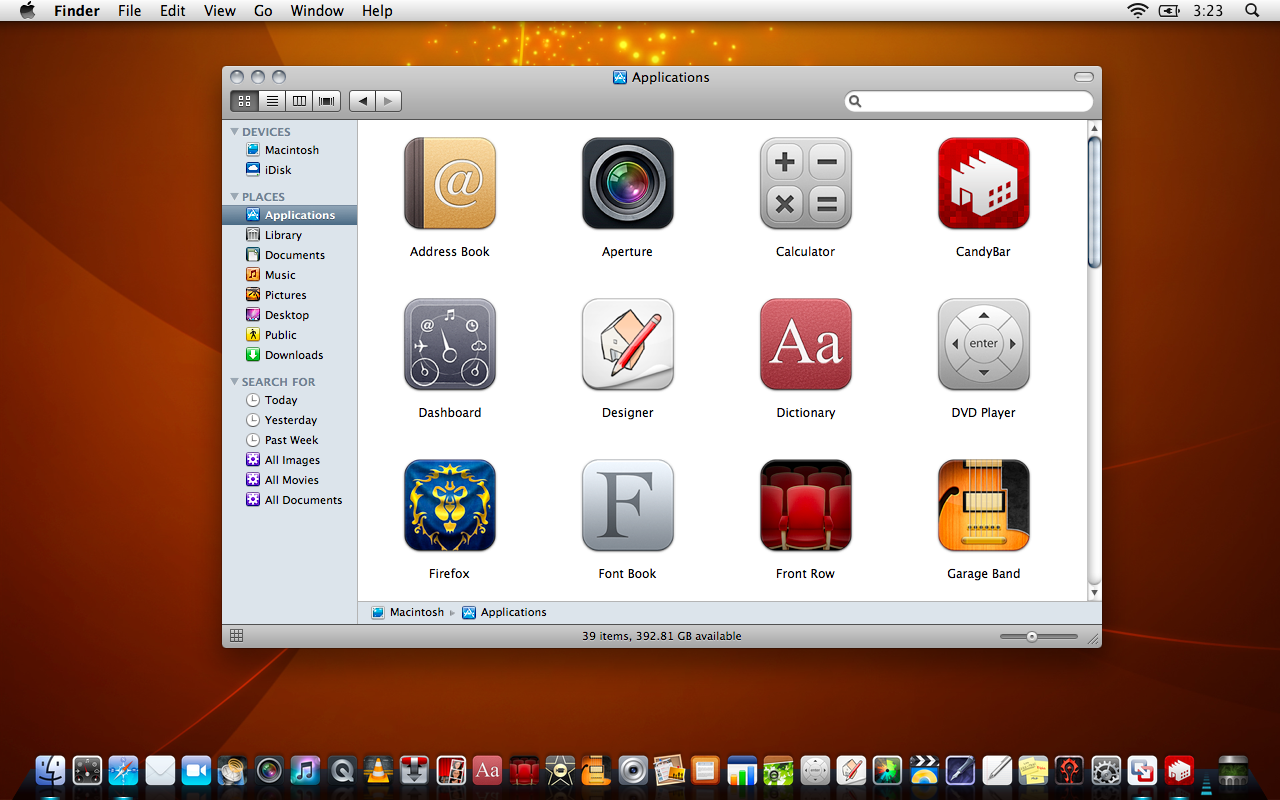Image resolution: width=1280 pixels, height=800 pixels.
Task: Switch to list view
Action: pyautogui.click(x=272, y=100)
